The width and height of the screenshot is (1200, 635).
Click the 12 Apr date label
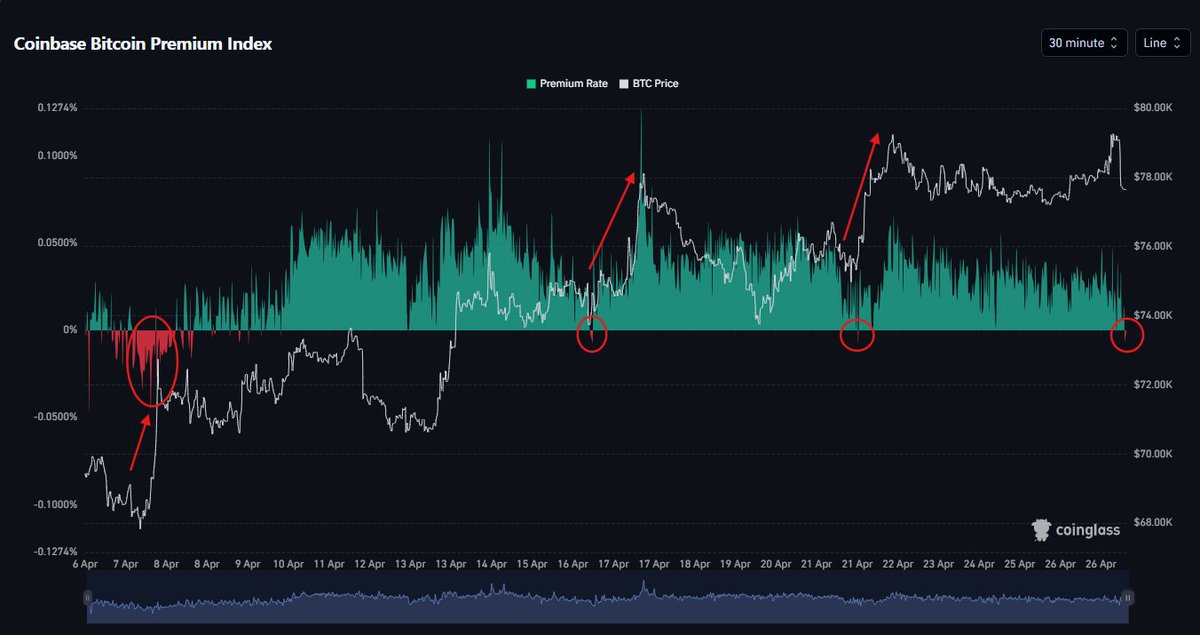pos(370,564)
